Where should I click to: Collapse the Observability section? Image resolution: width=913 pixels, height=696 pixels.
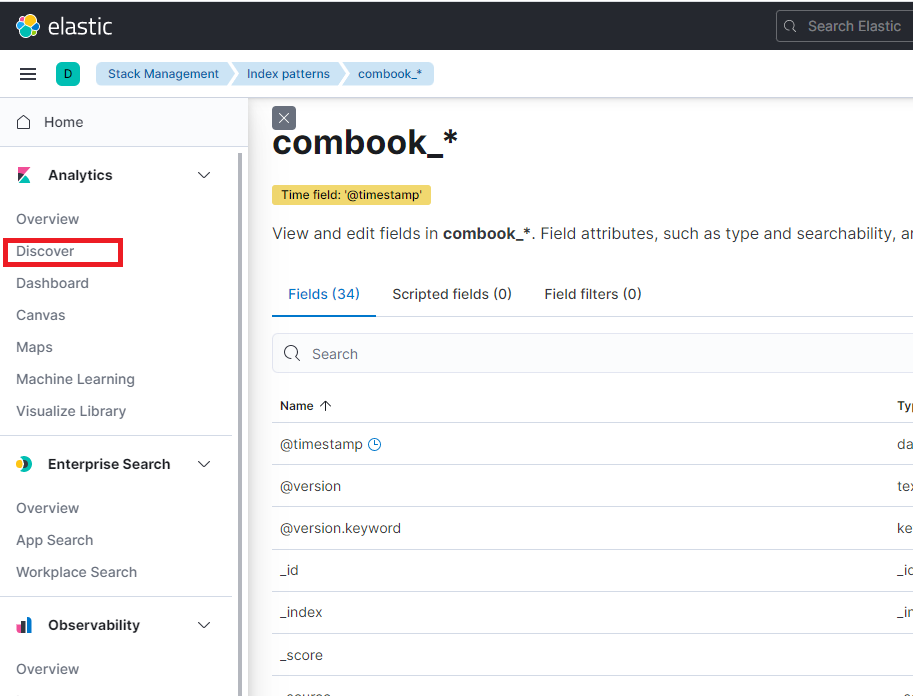pos(204,625)
